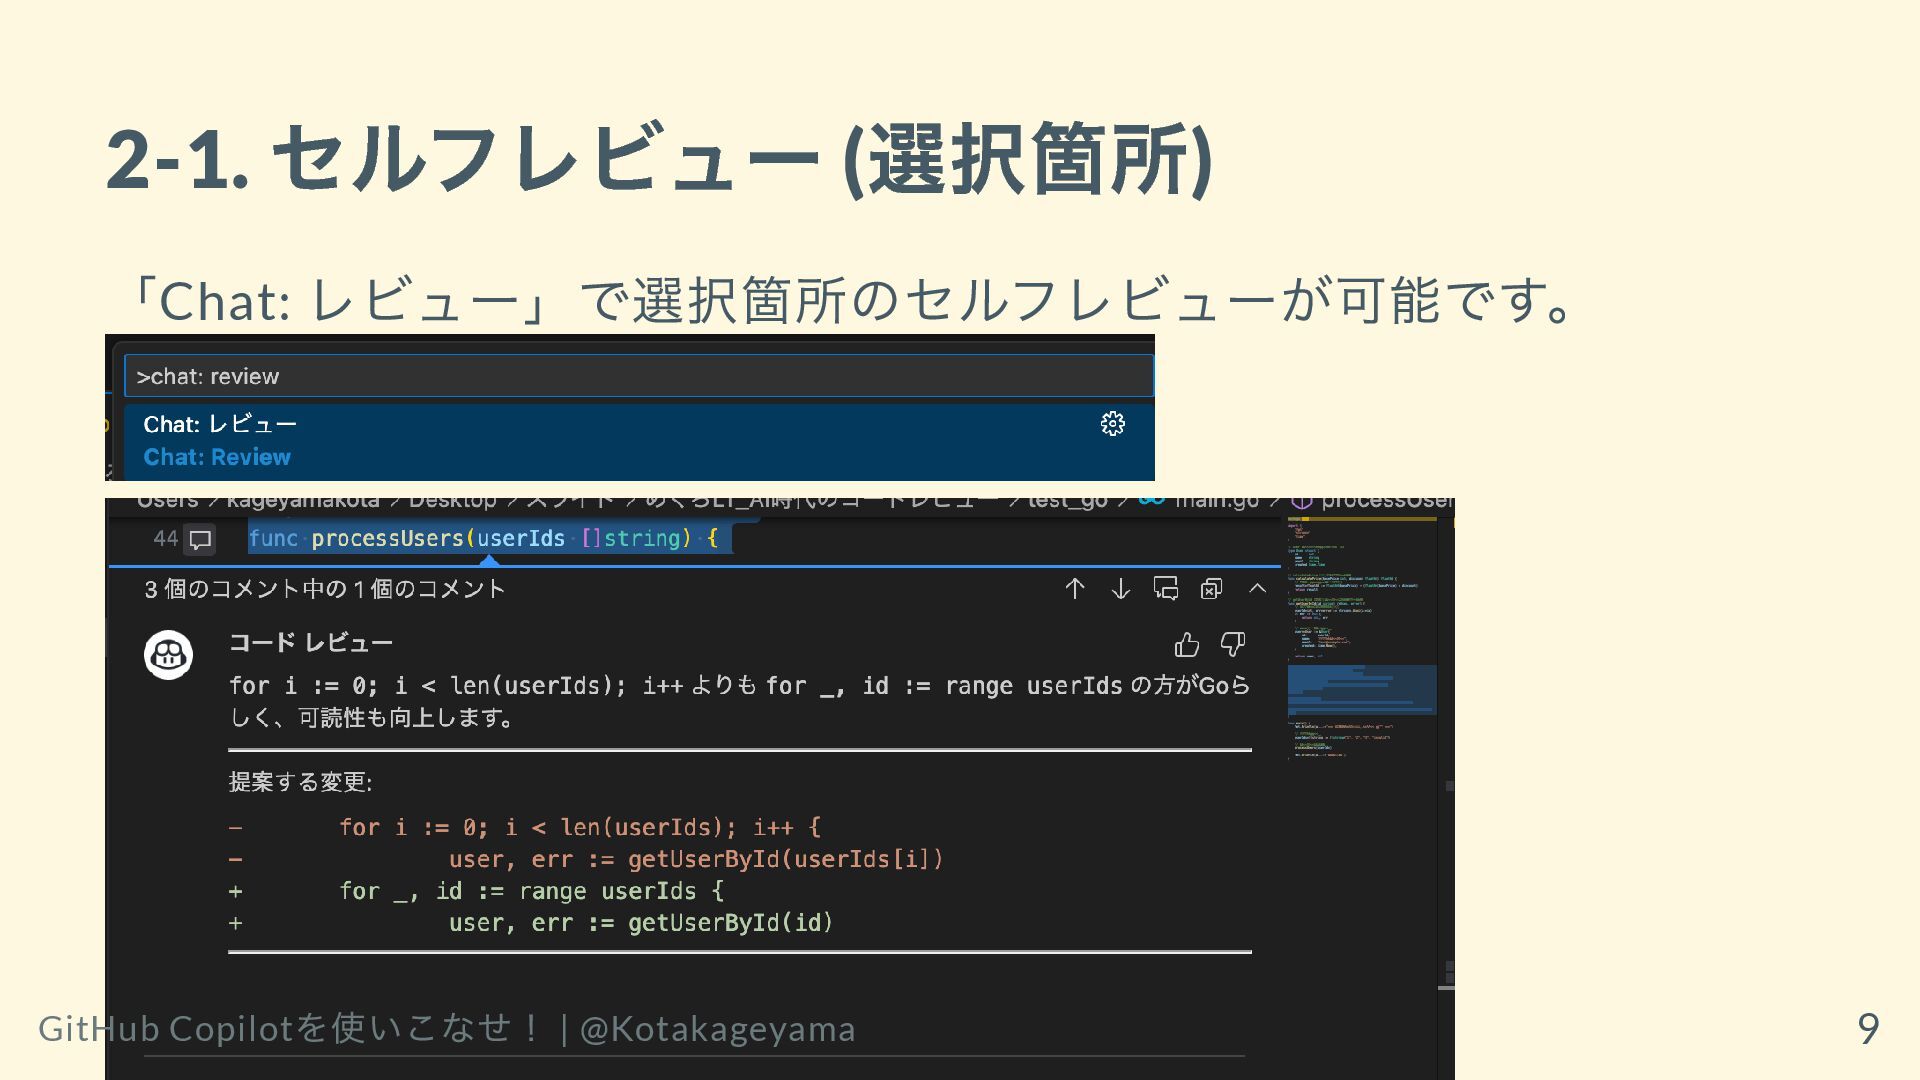1920x1080 pixels.
Task: Give the code review a thumbs up
Action: [1187, 645]
